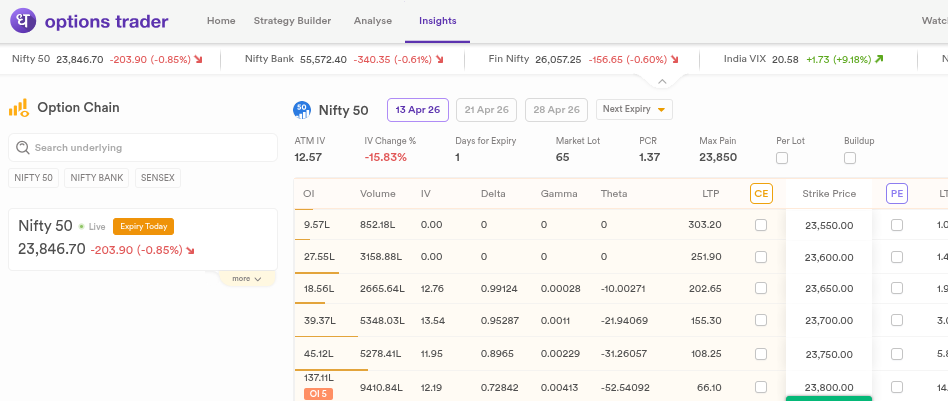
Task: Tick the CE checkbox for 23,550.00 strike
Action: pos(761,225)
